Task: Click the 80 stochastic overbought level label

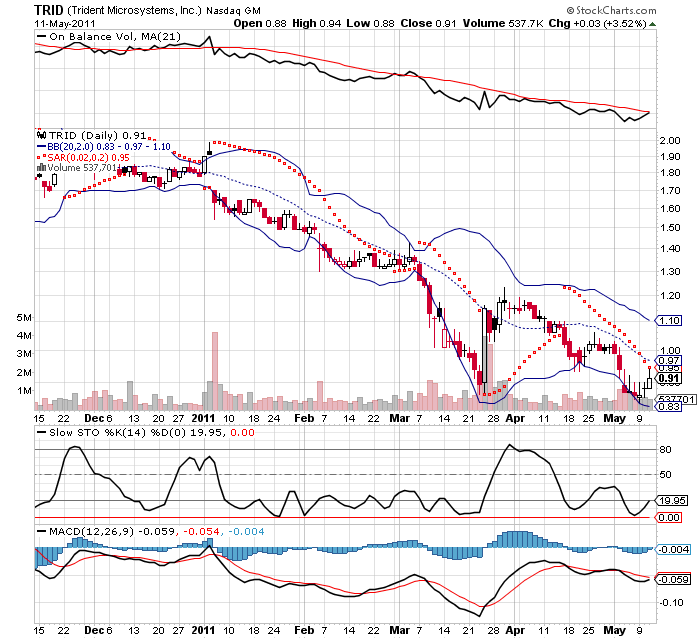Action: coord(665,450)
